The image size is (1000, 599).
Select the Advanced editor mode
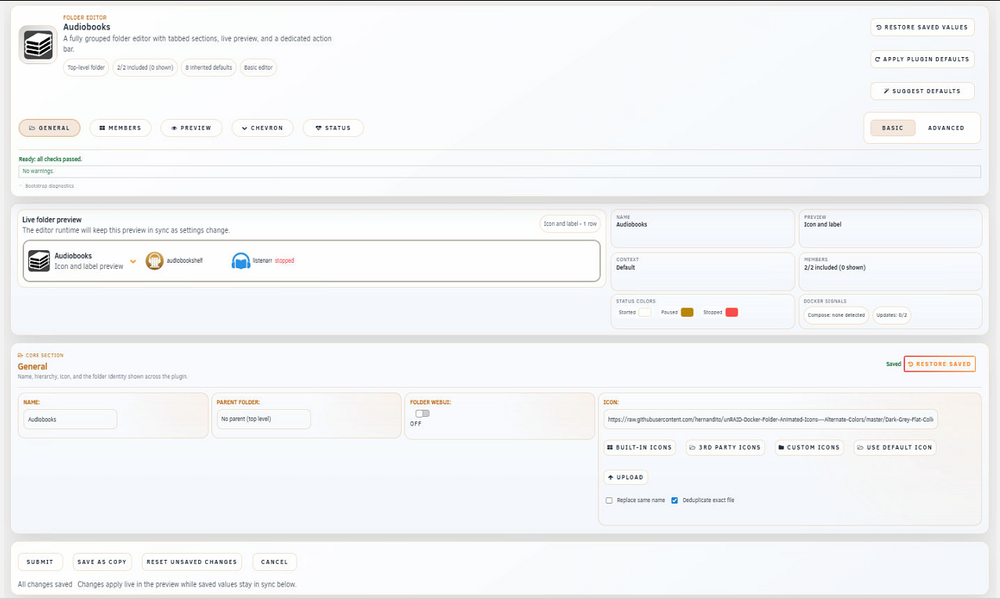(946, 128)
